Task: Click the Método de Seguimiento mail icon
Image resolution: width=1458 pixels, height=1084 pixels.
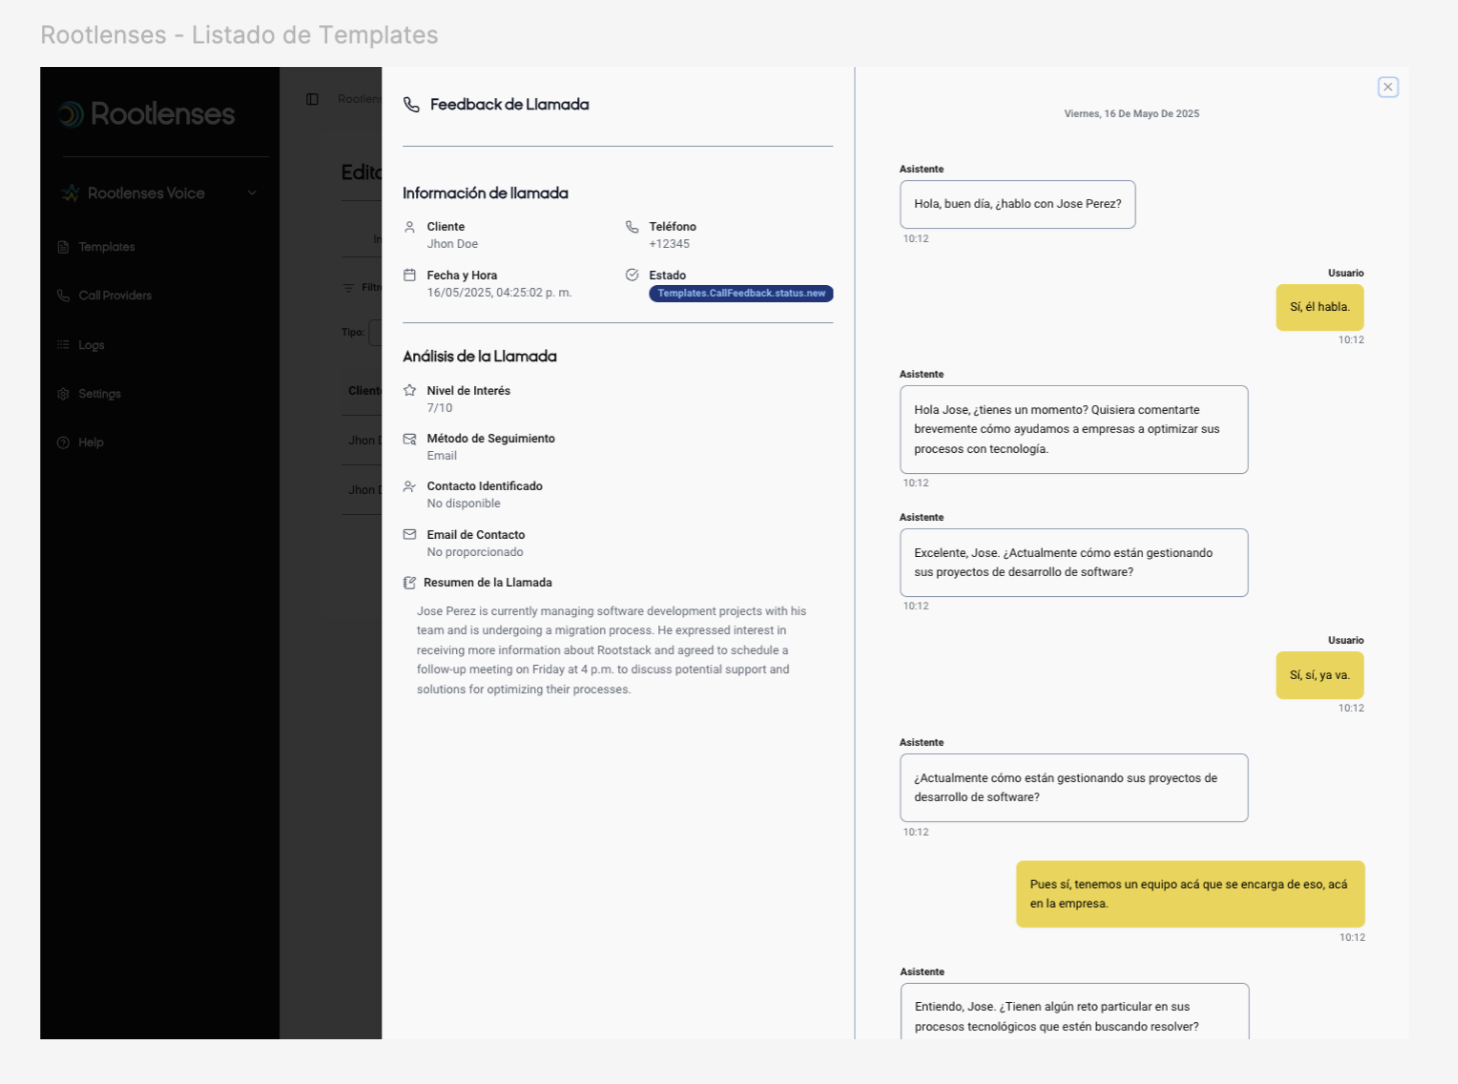Action: 409,439
